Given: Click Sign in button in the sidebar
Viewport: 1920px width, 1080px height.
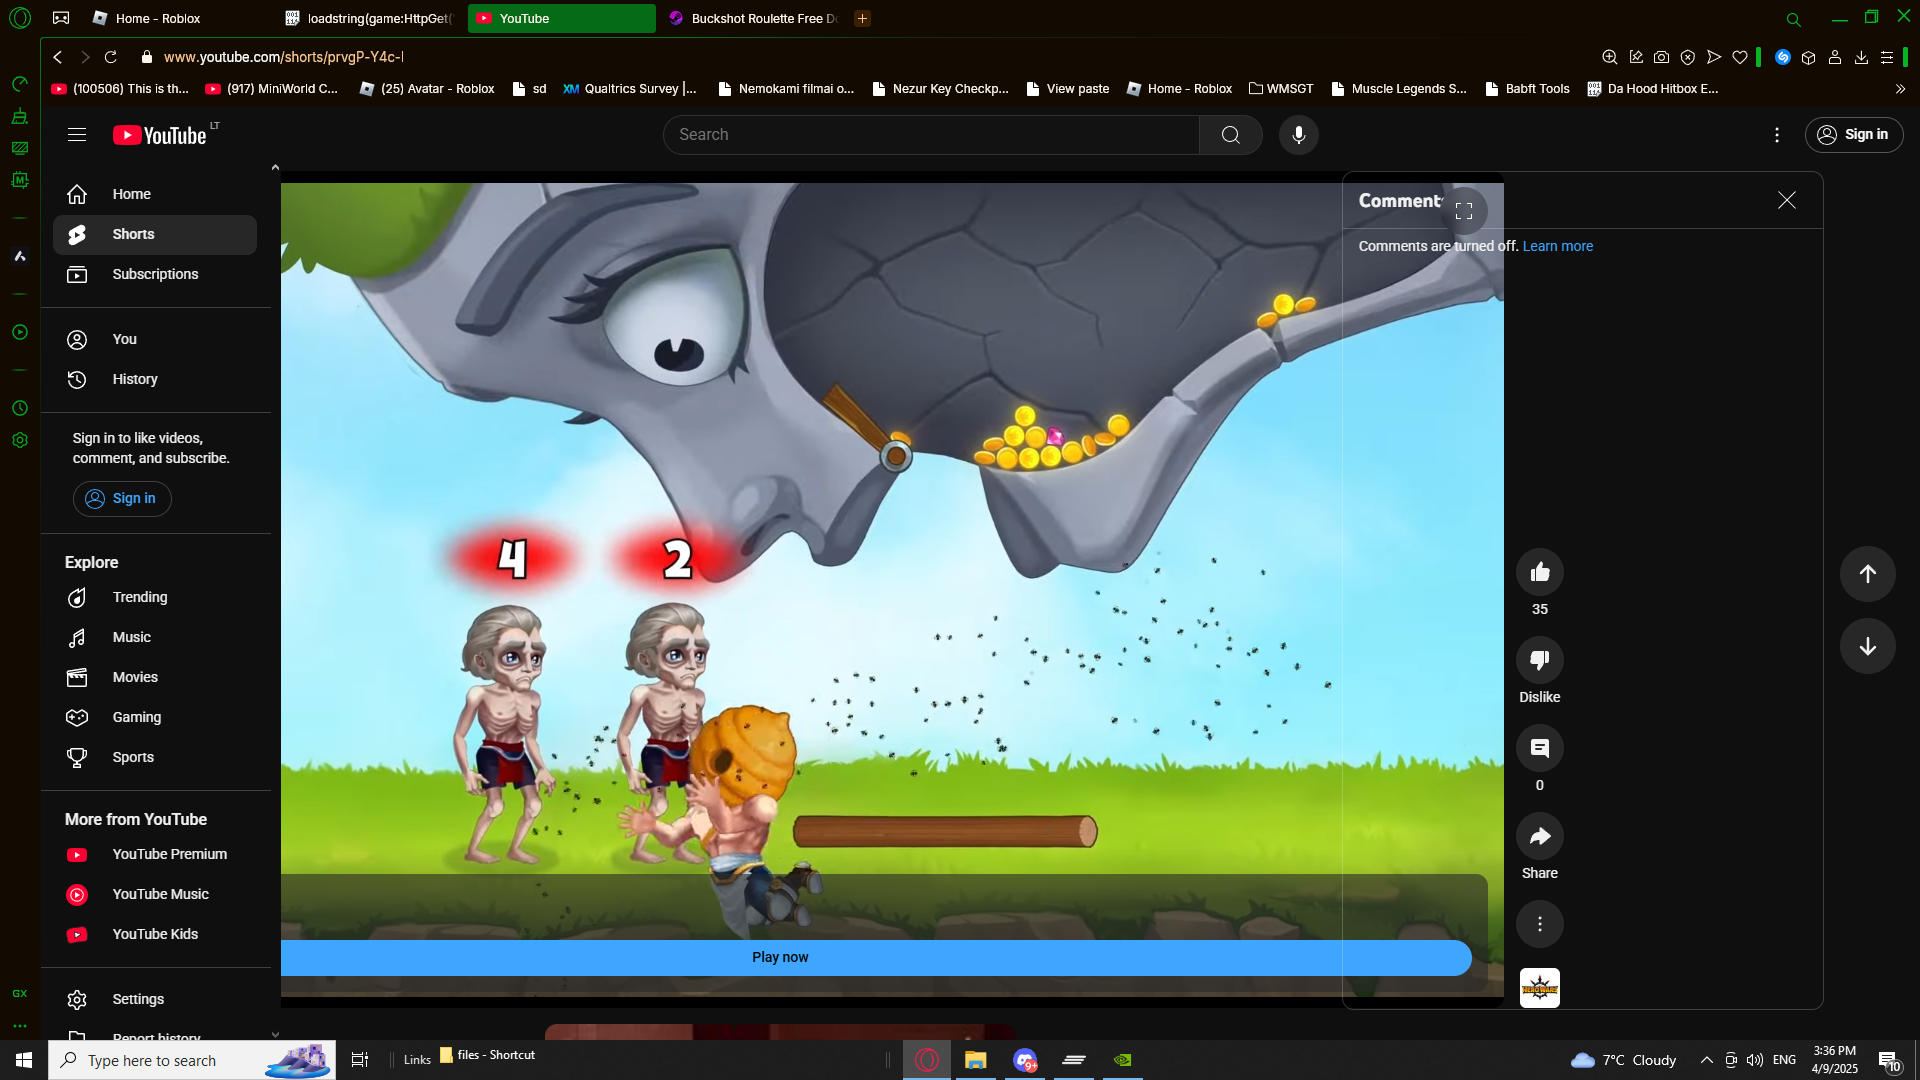Looking at the screenshot, I should click(122, 498).
